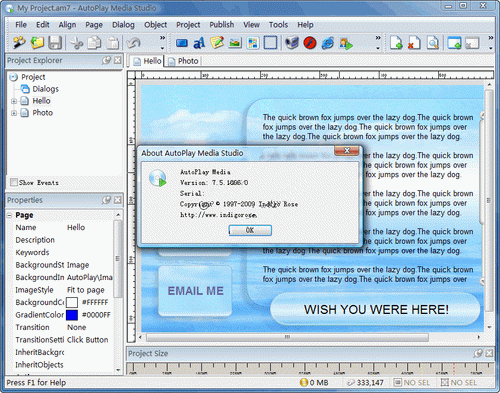Insert a Button object from toolbar
Screen dimensions: 500x393
(x=182, y=43)
